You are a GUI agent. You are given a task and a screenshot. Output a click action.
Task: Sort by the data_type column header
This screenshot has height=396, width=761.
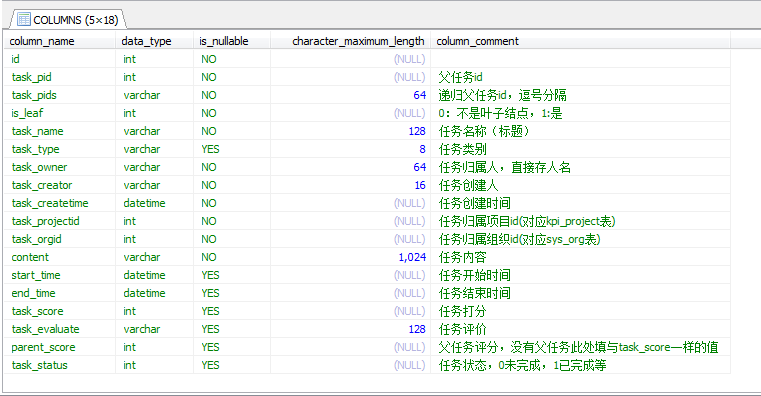coord(154,41)
